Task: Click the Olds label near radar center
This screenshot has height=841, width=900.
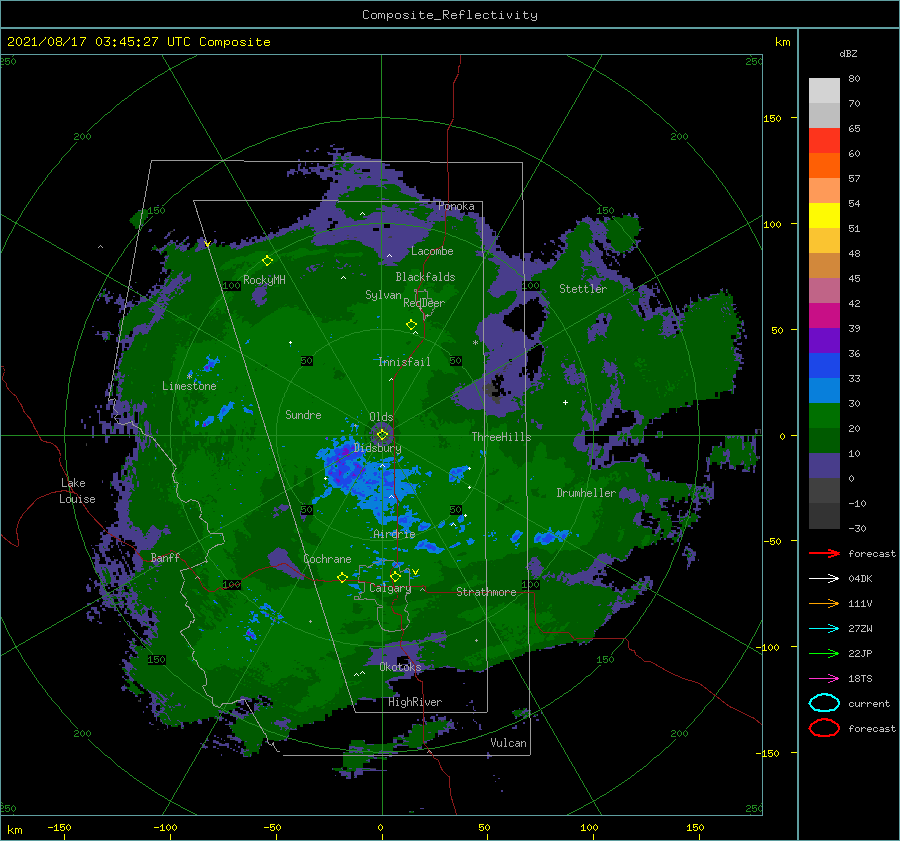Action: [x=381, y=417]
